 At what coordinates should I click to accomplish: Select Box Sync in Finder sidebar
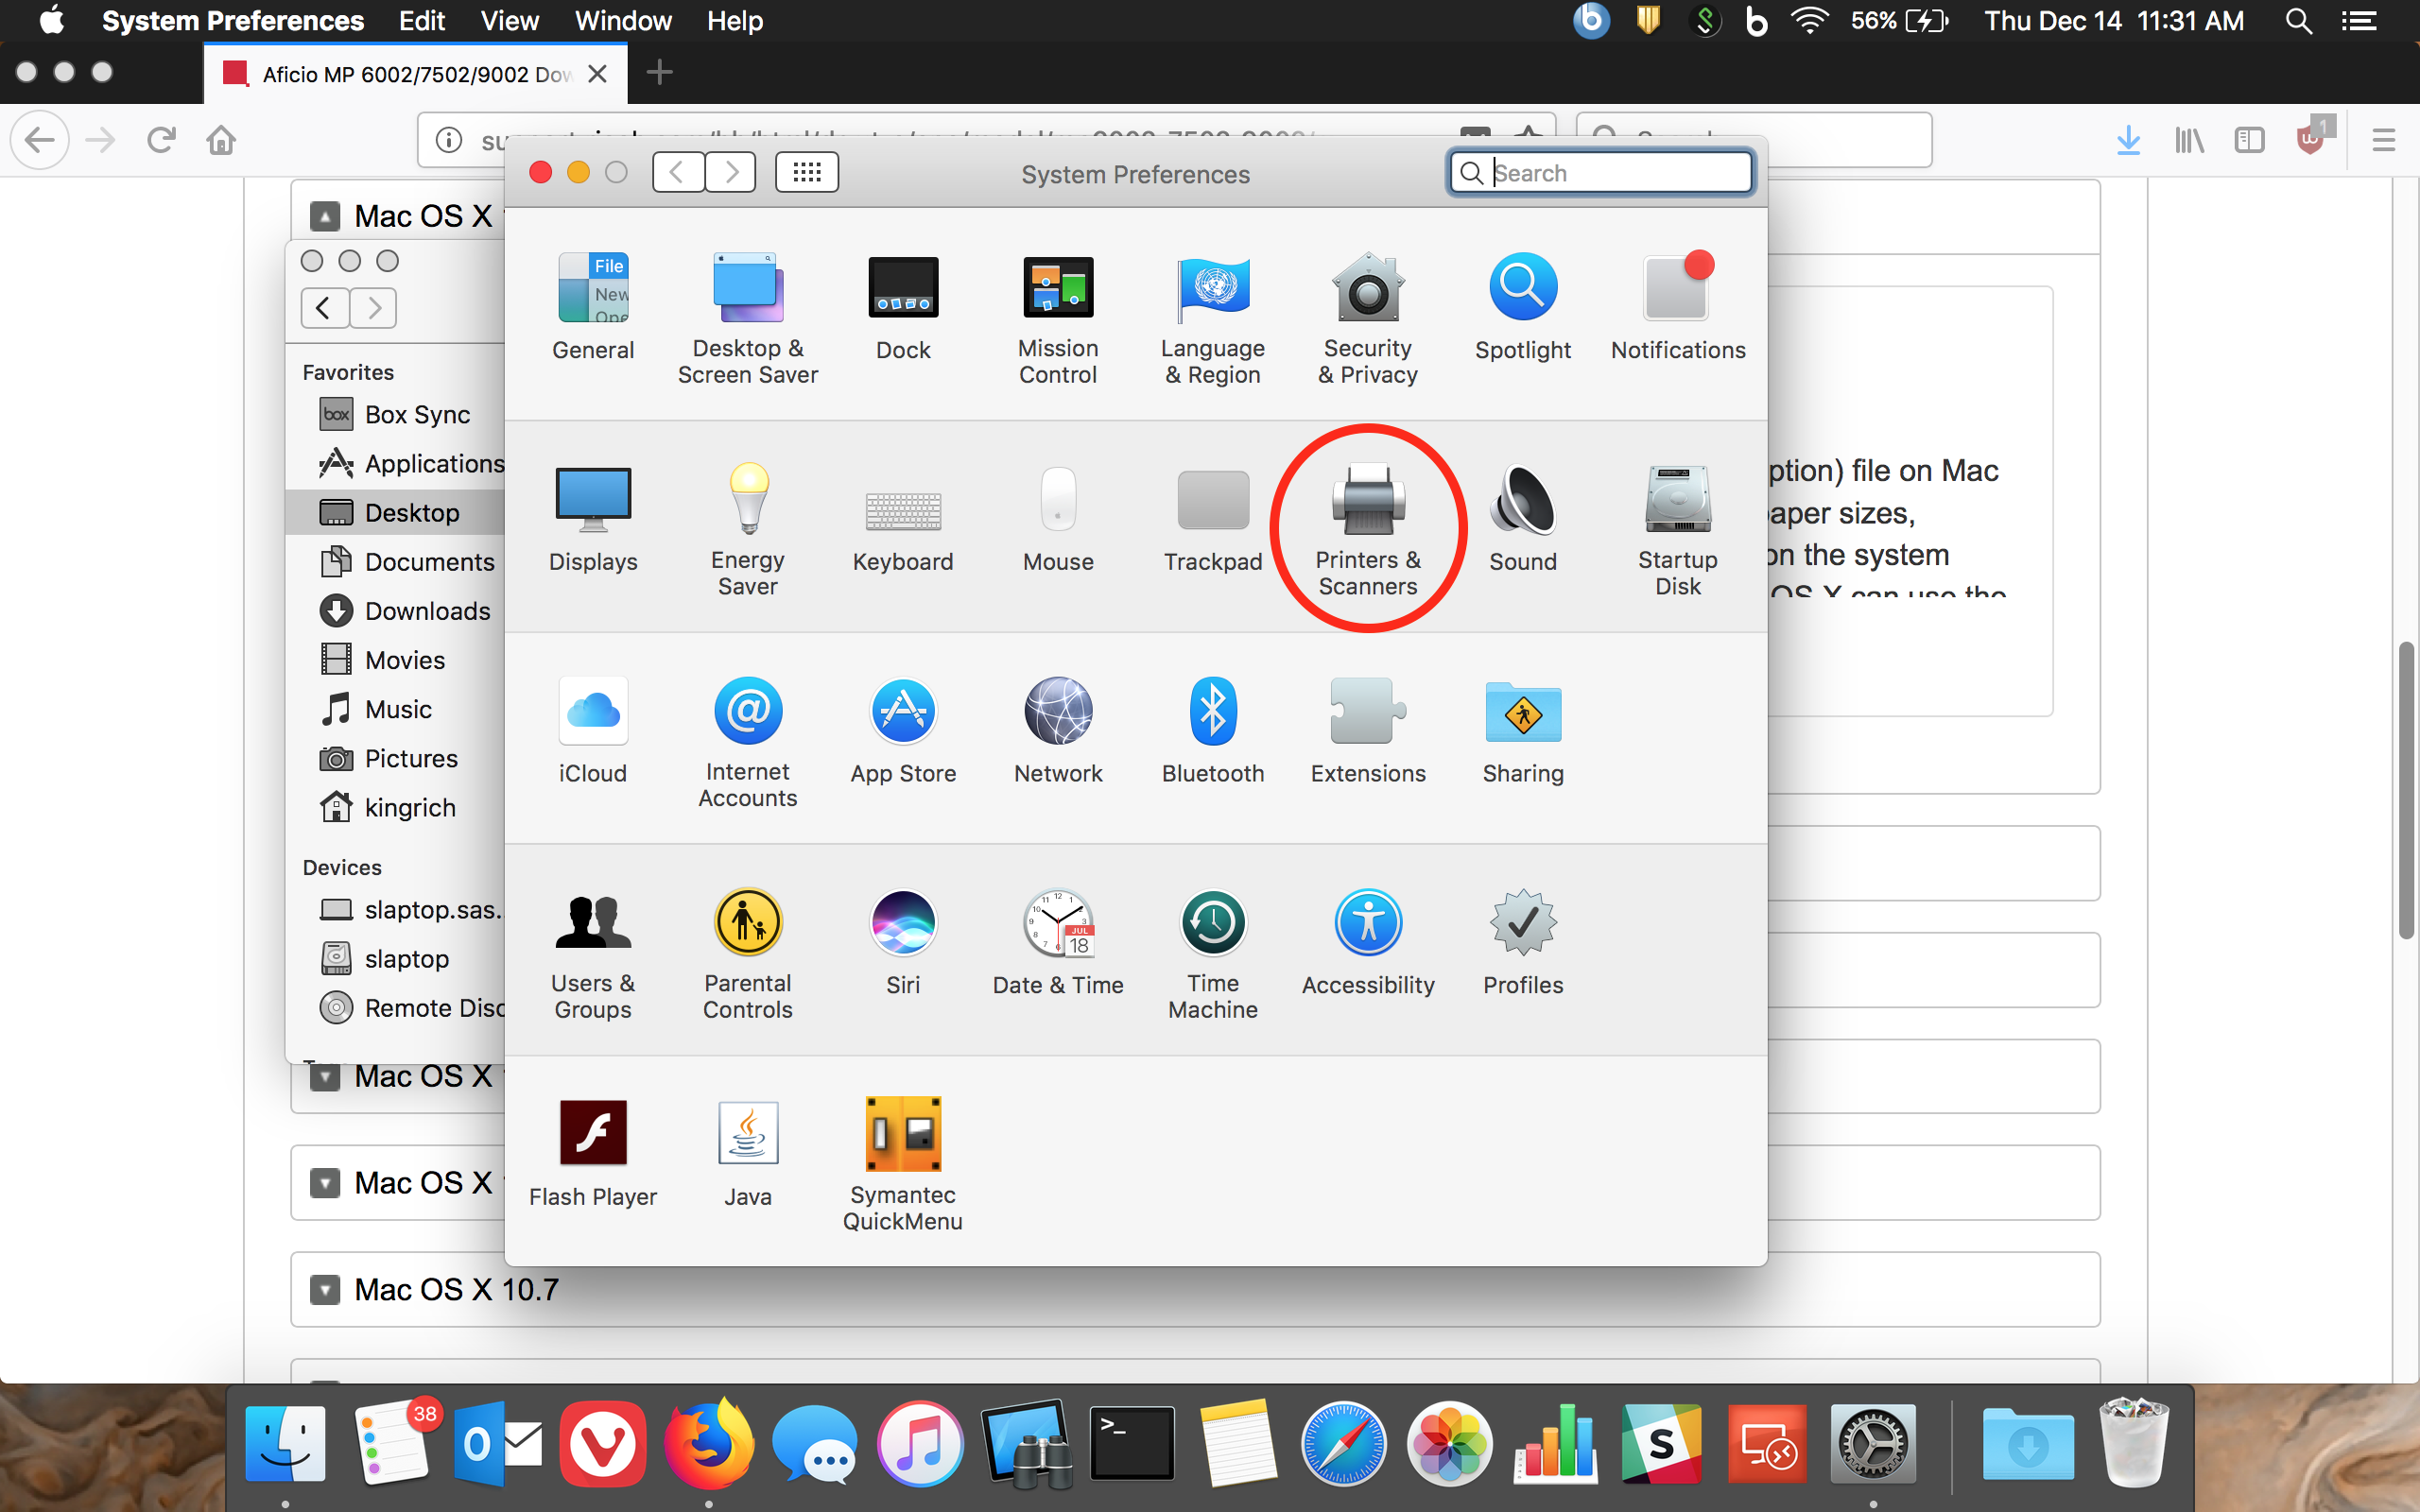tap(396, 414)
